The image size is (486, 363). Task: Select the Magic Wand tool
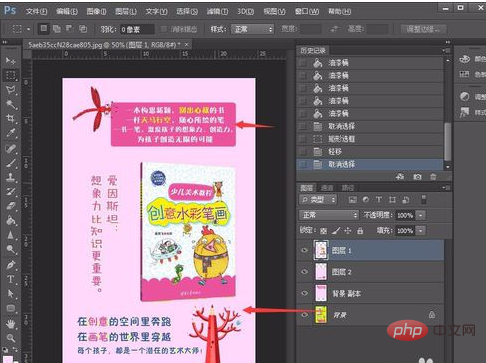[x=11, y=104]
